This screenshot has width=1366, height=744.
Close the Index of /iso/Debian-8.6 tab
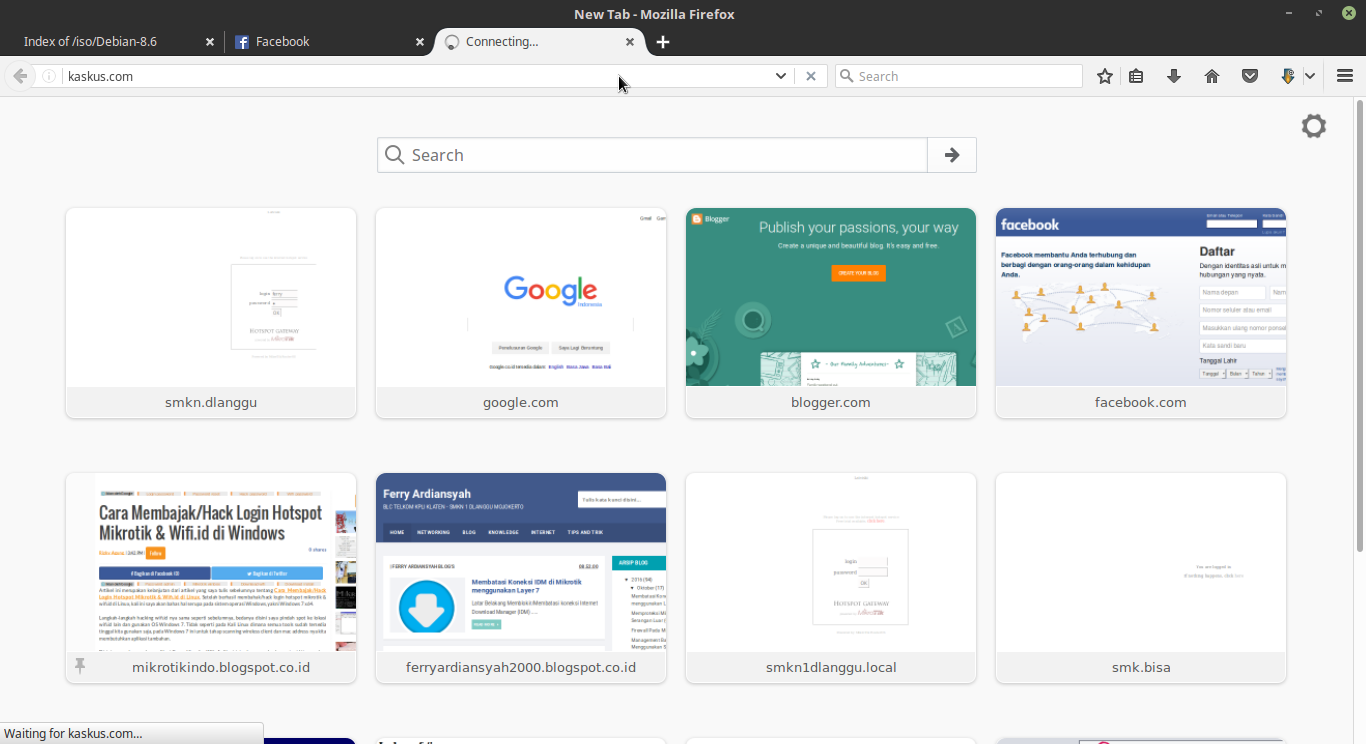(x=210, y=42)
